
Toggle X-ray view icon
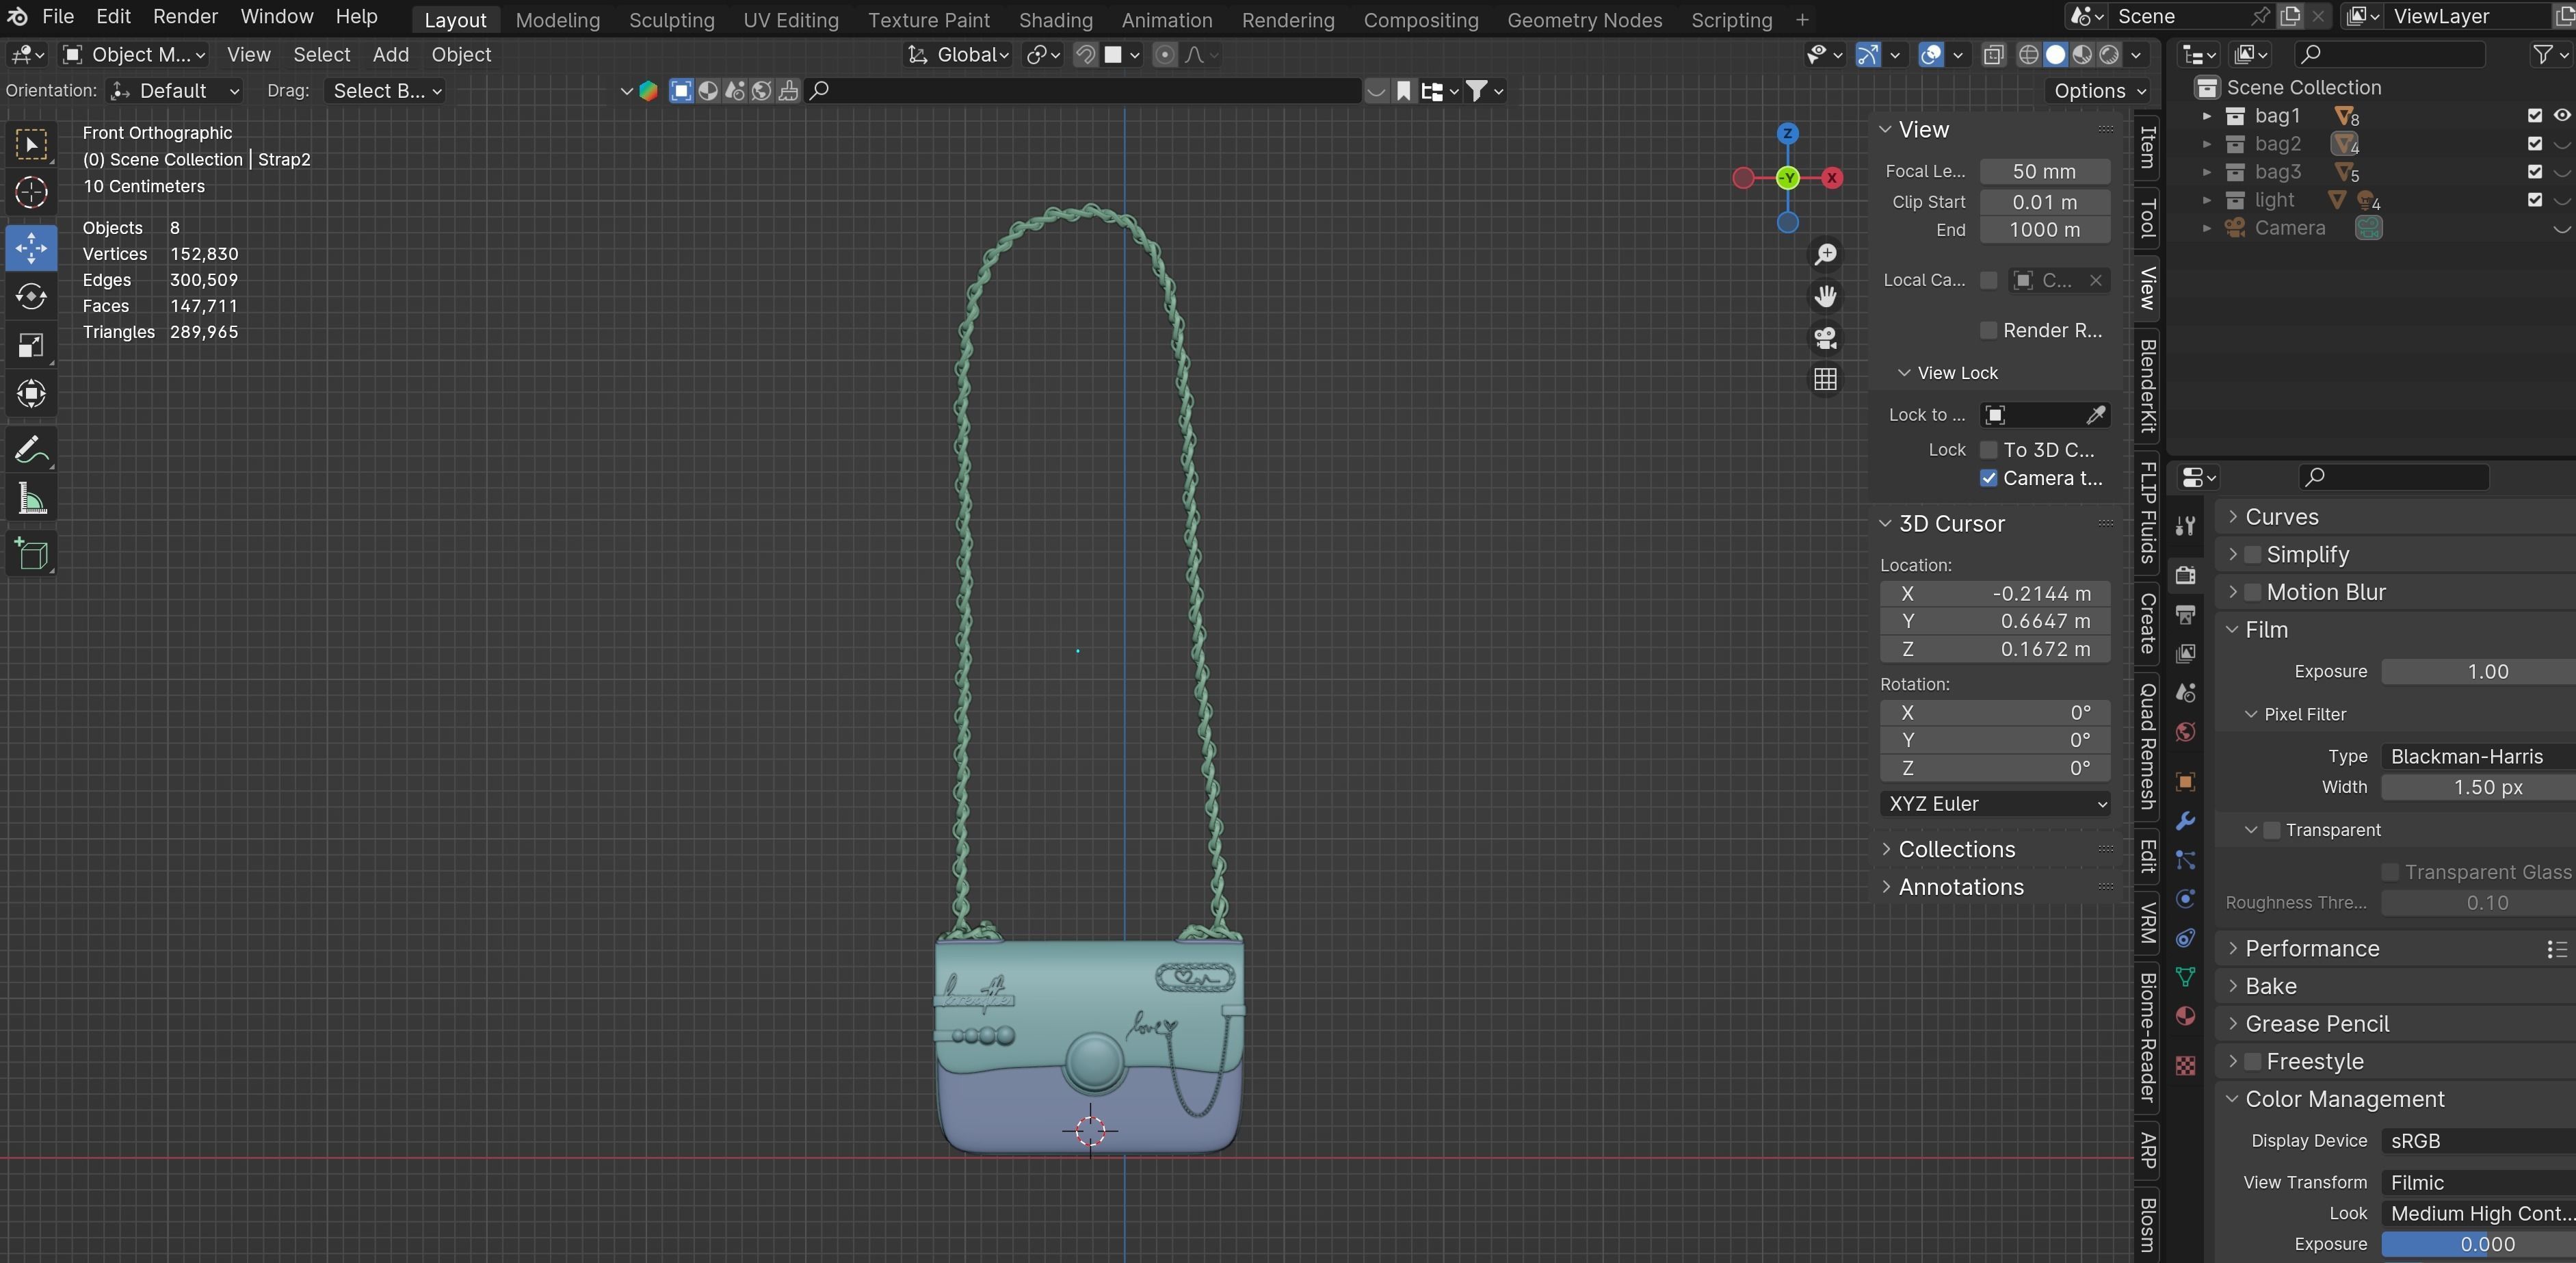click(1993, 55)
